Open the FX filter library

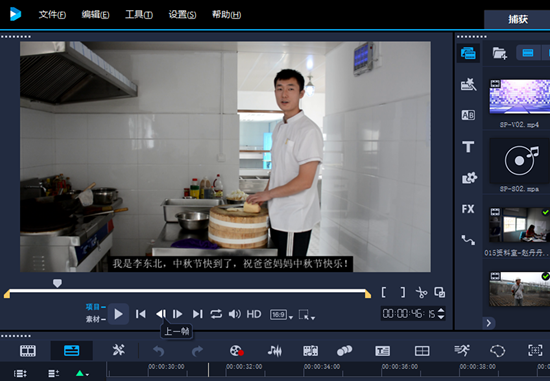coord(468,209)
